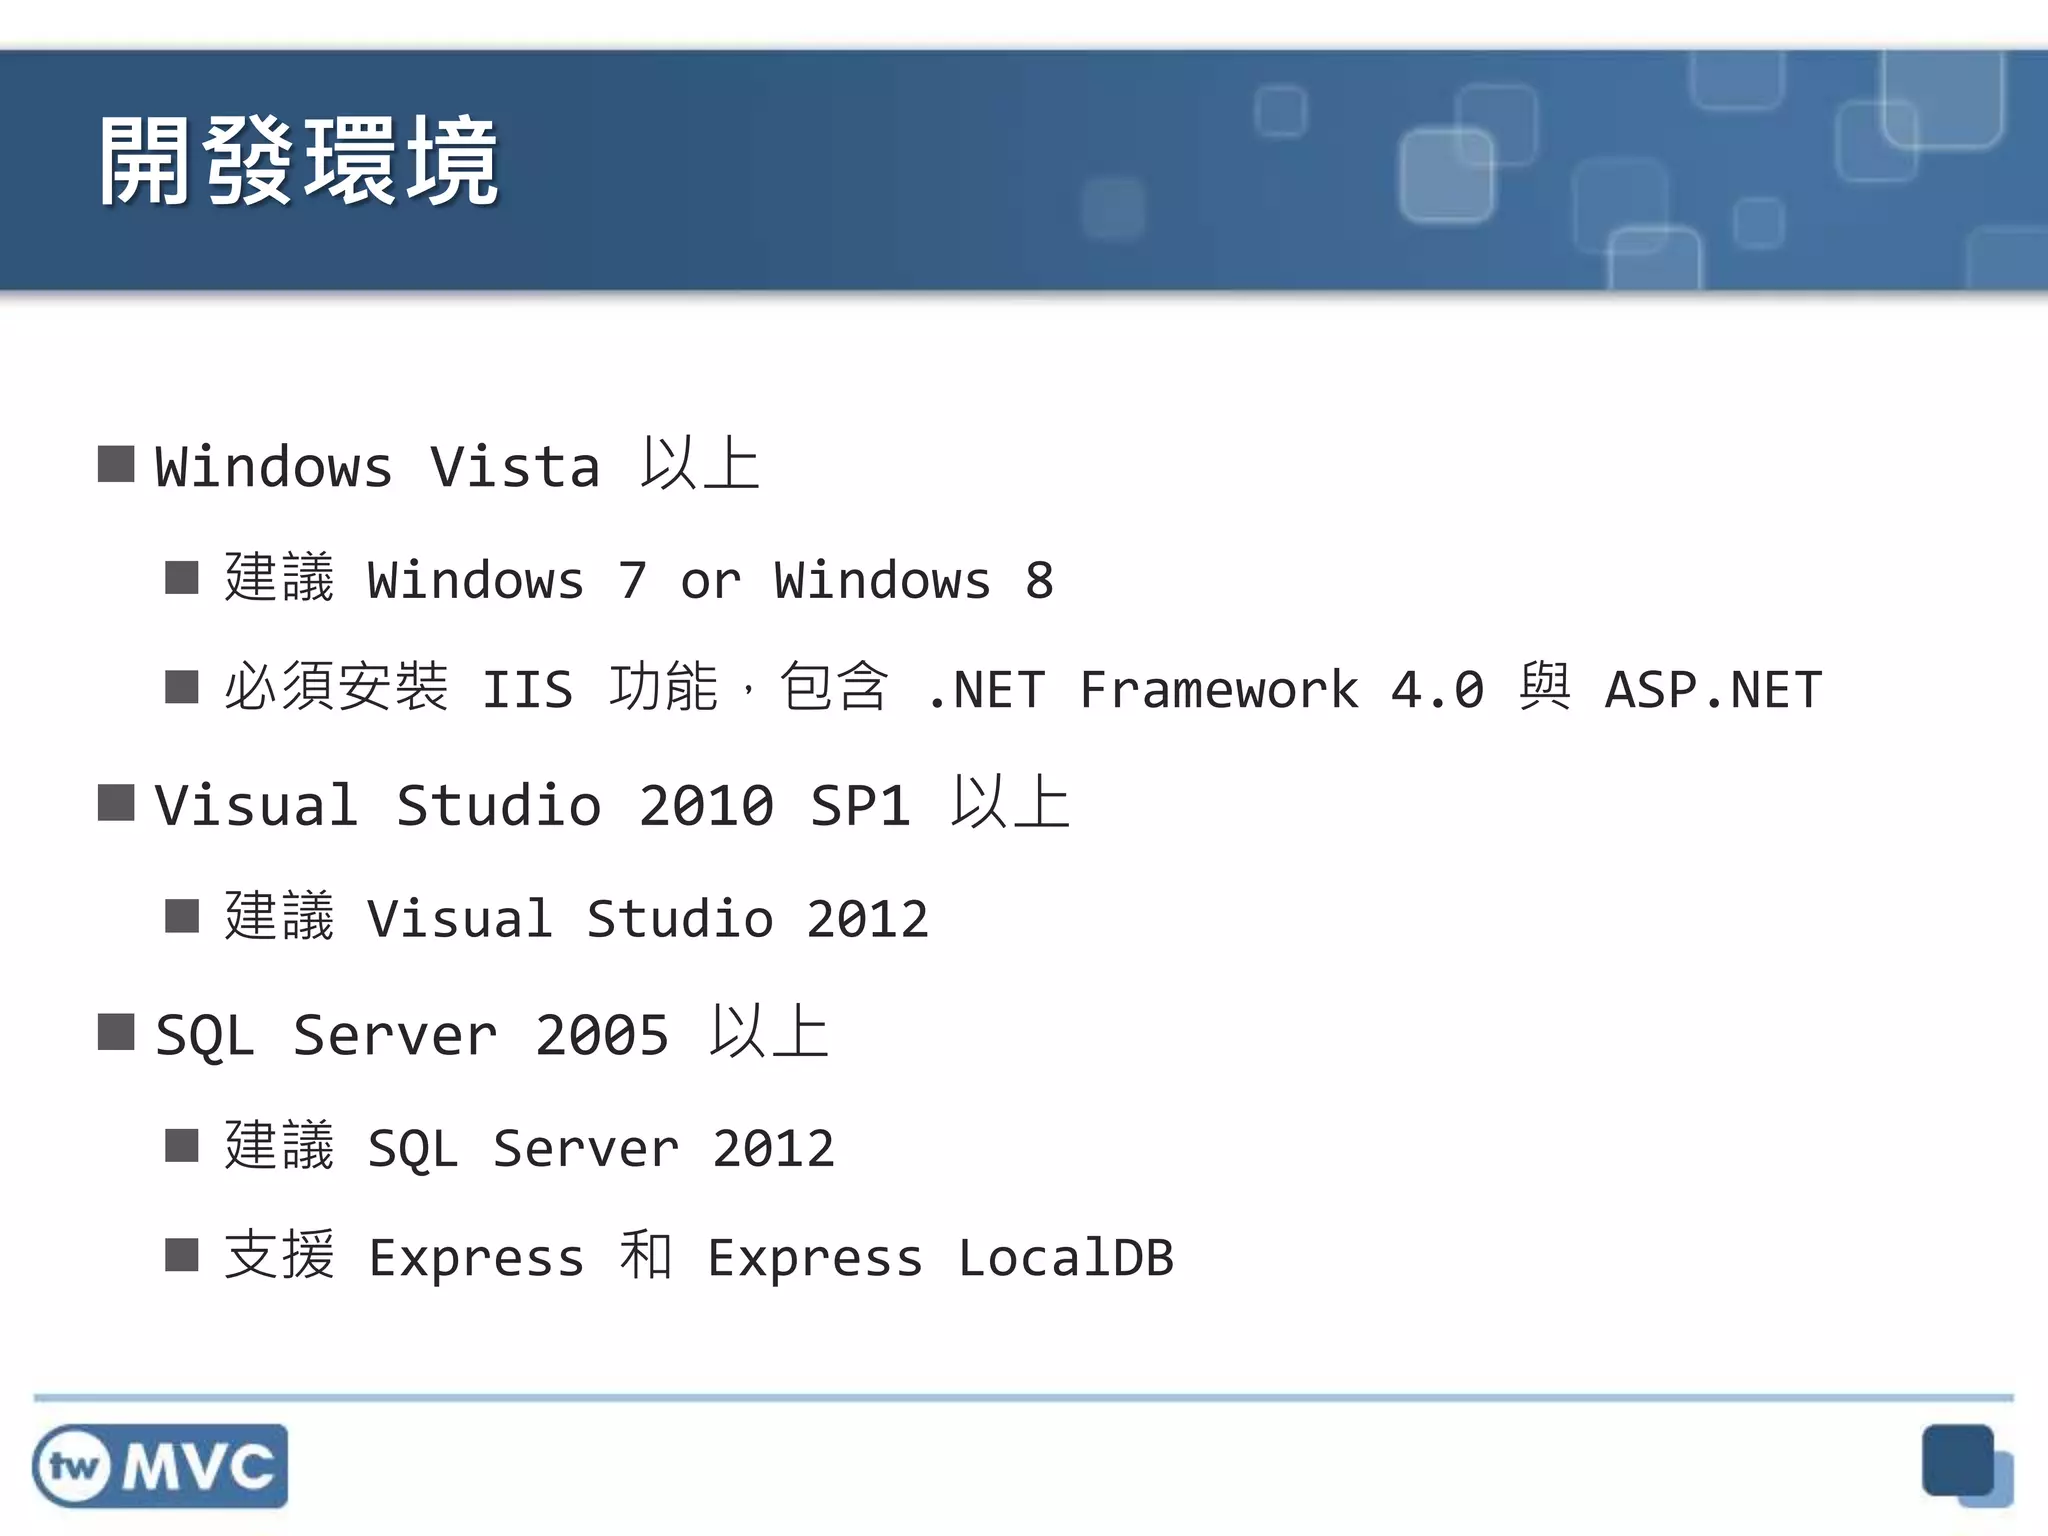Click the line starting with '必須安裝 IIS 功能'

coord(1023,688)
